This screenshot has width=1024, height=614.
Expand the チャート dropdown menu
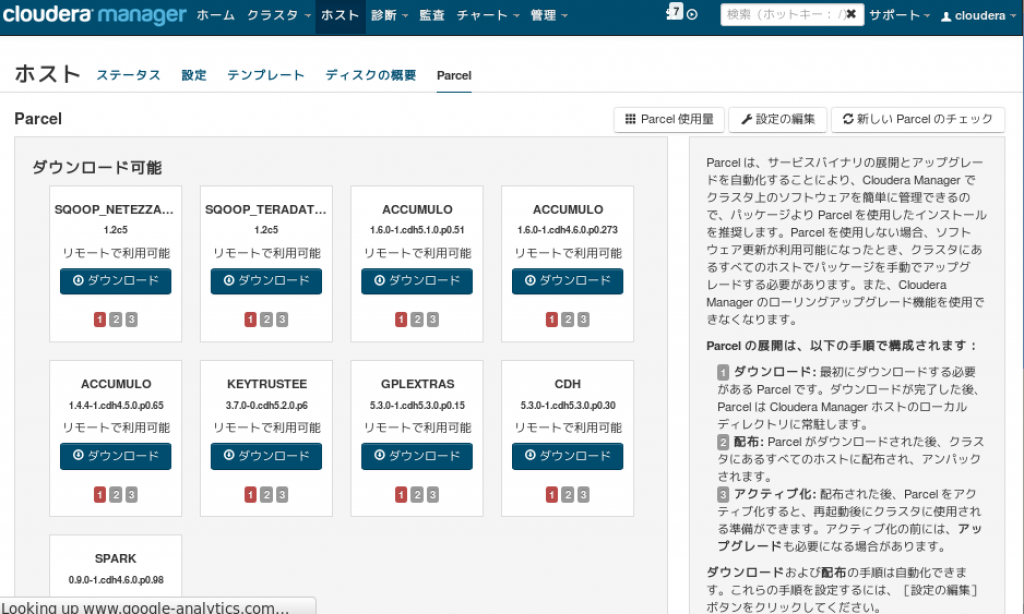pos(488,15)
